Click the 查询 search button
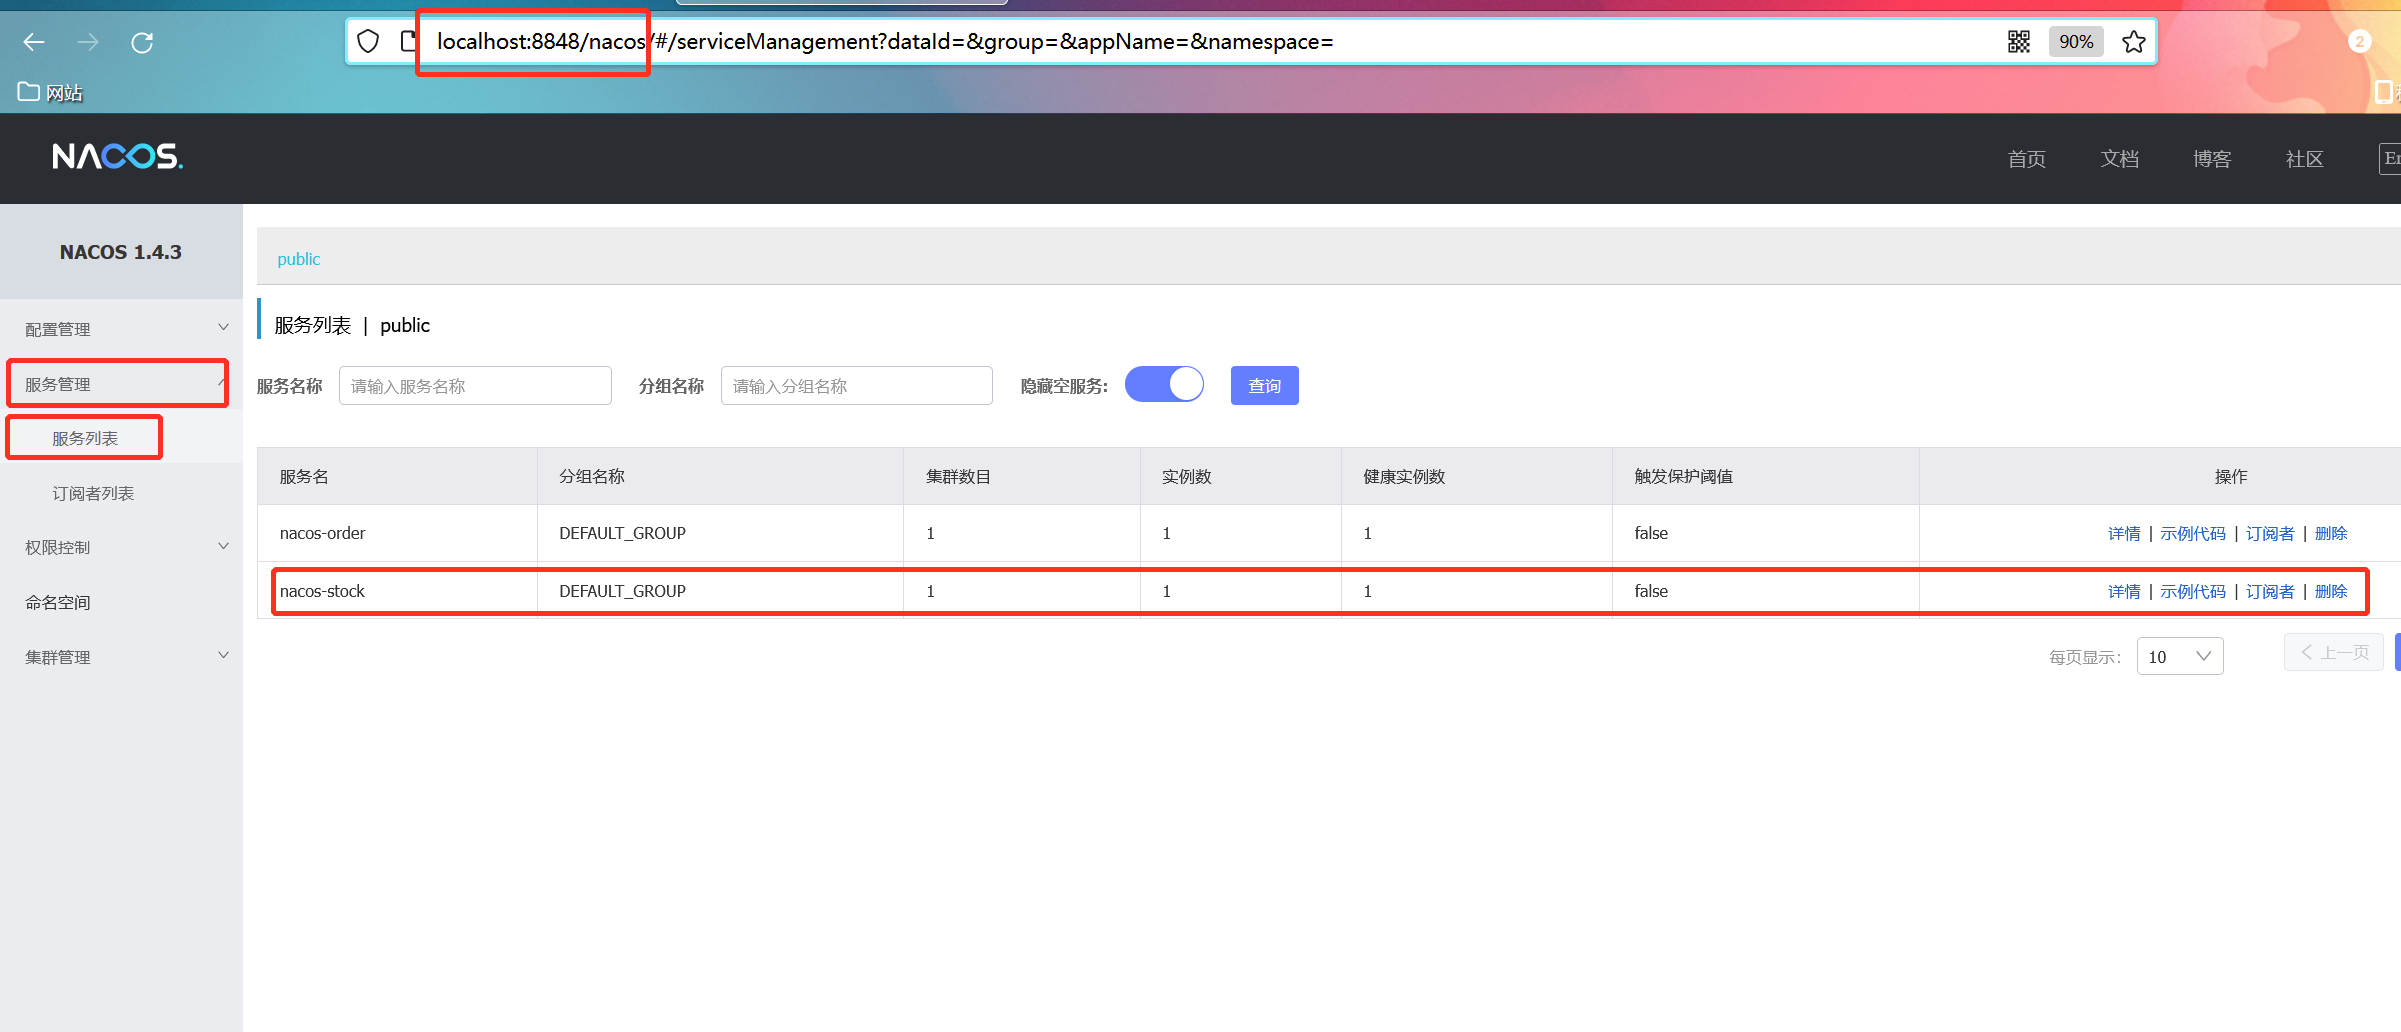This screenshot has height=1032, width=2401. coord(1264,386)
